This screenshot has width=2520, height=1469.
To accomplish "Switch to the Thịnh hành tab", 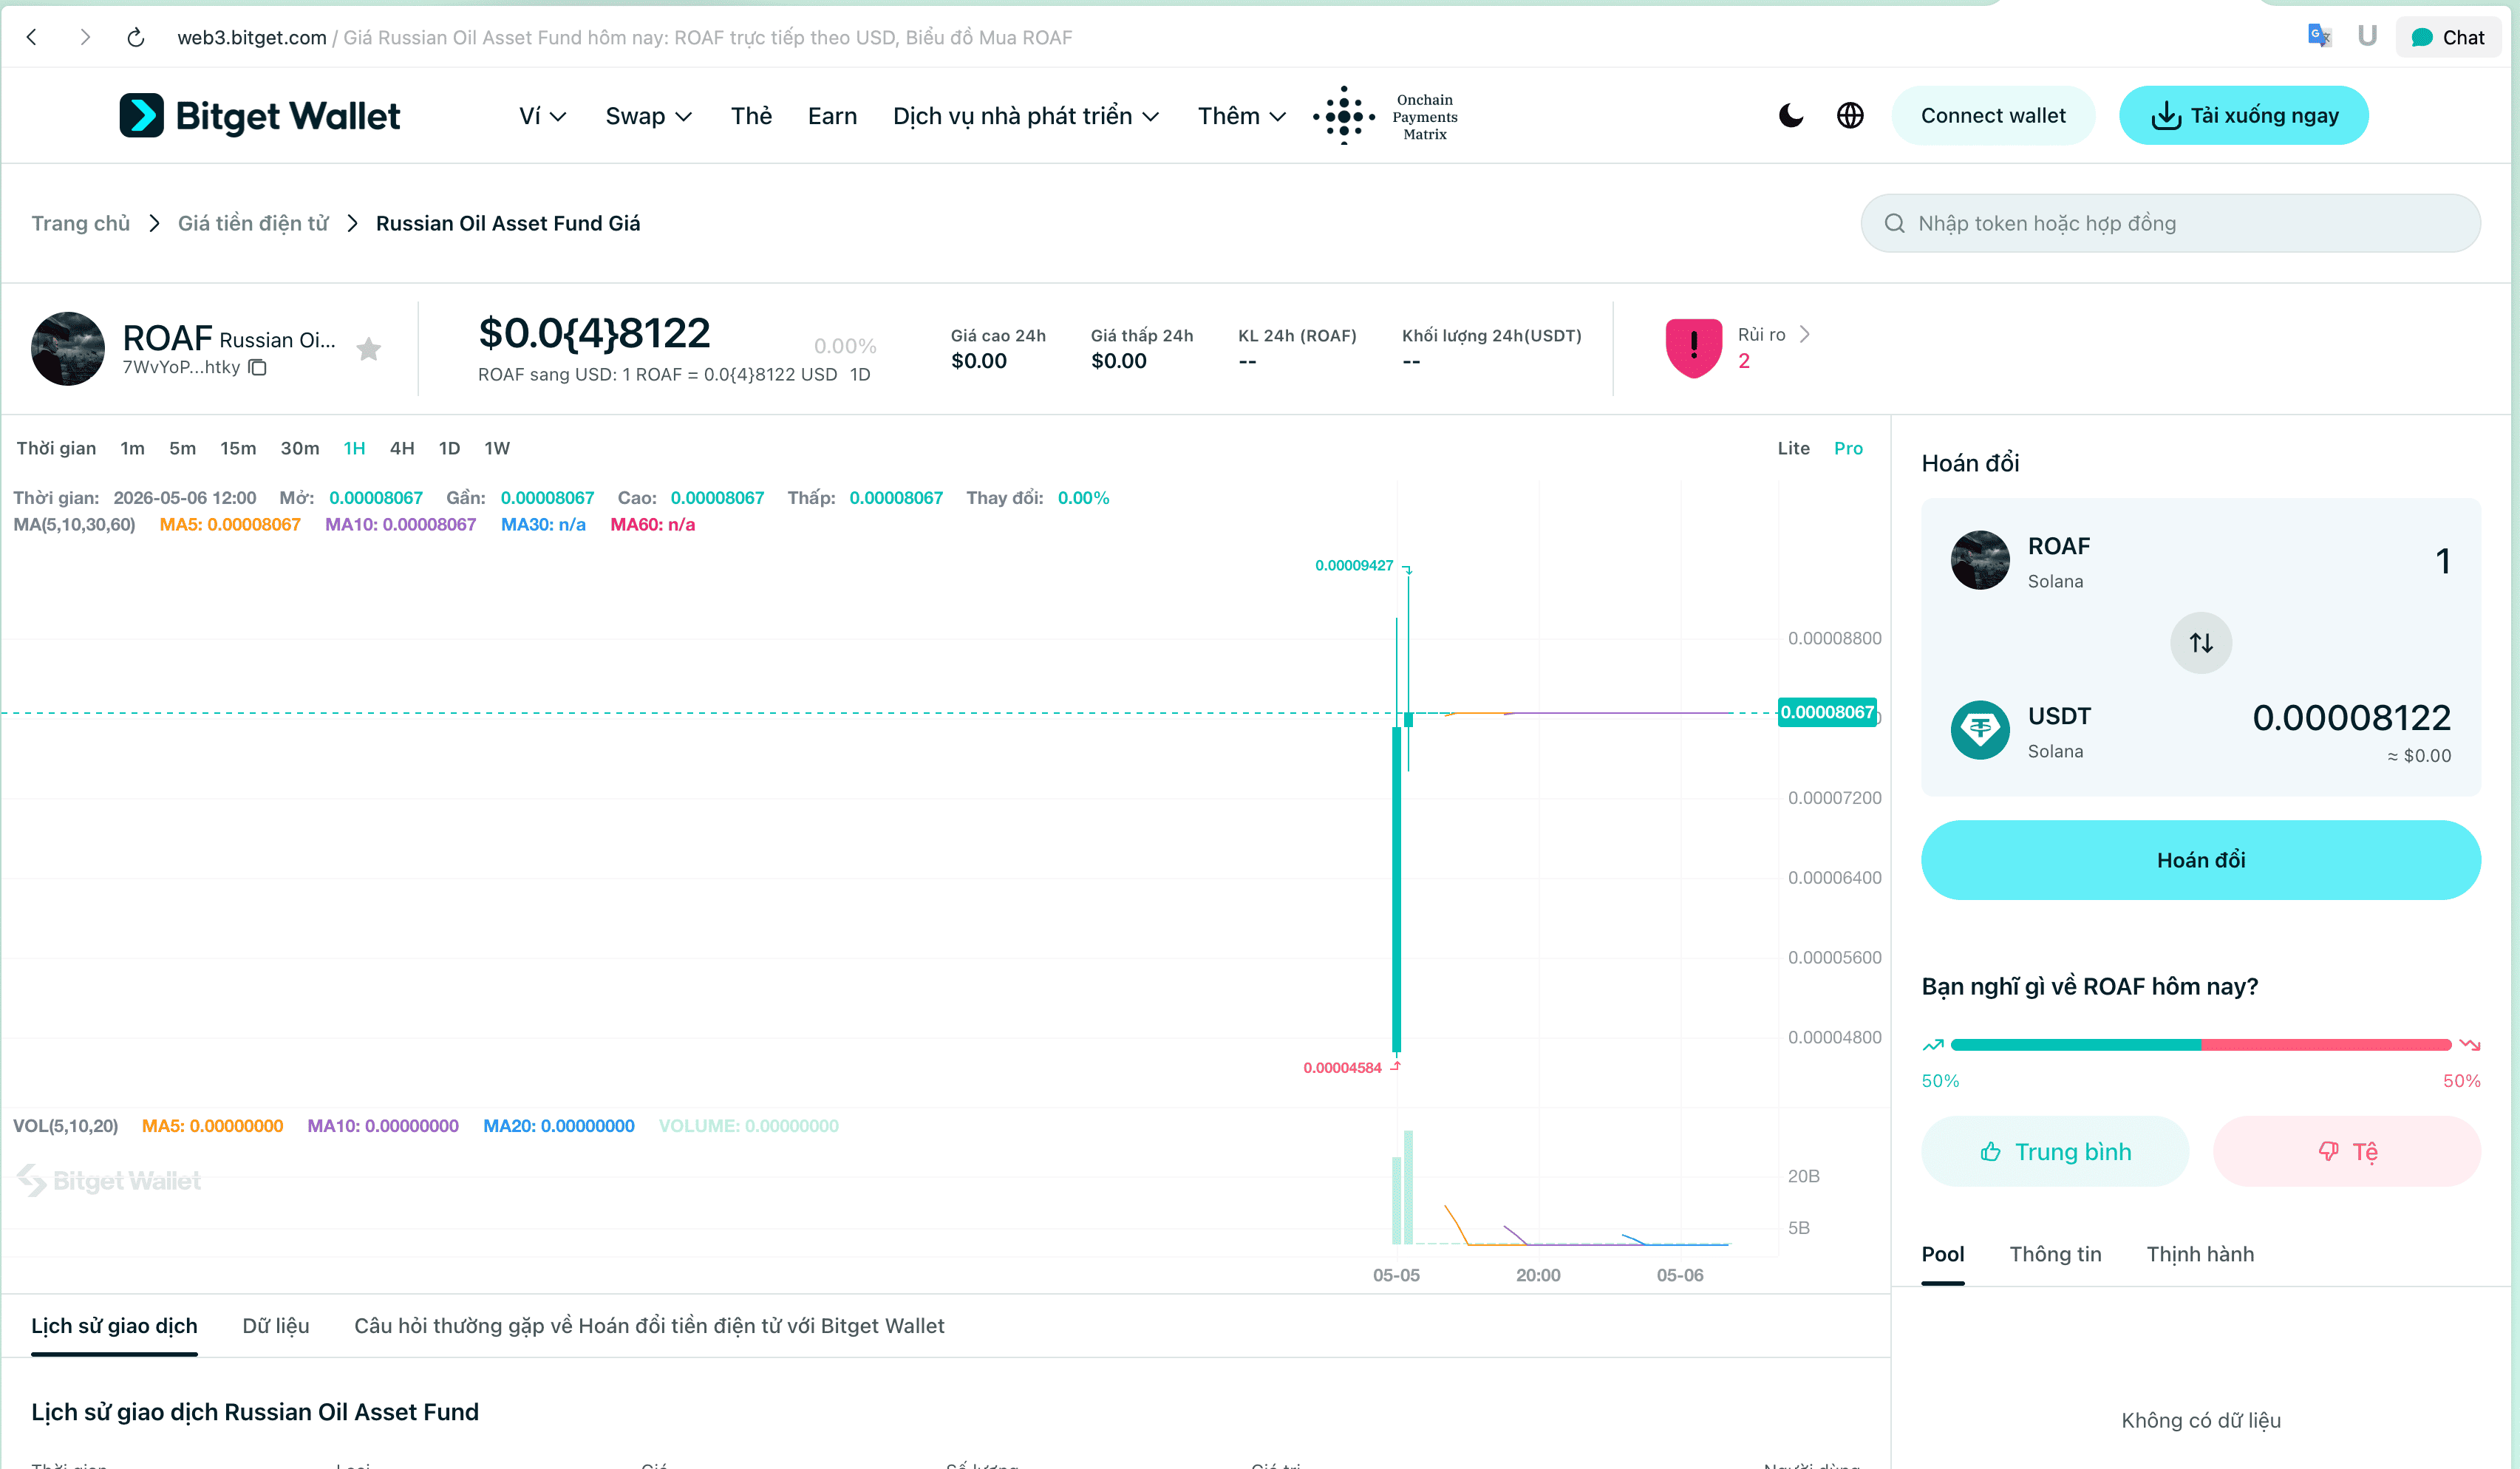I will tap(2200, 1254).
